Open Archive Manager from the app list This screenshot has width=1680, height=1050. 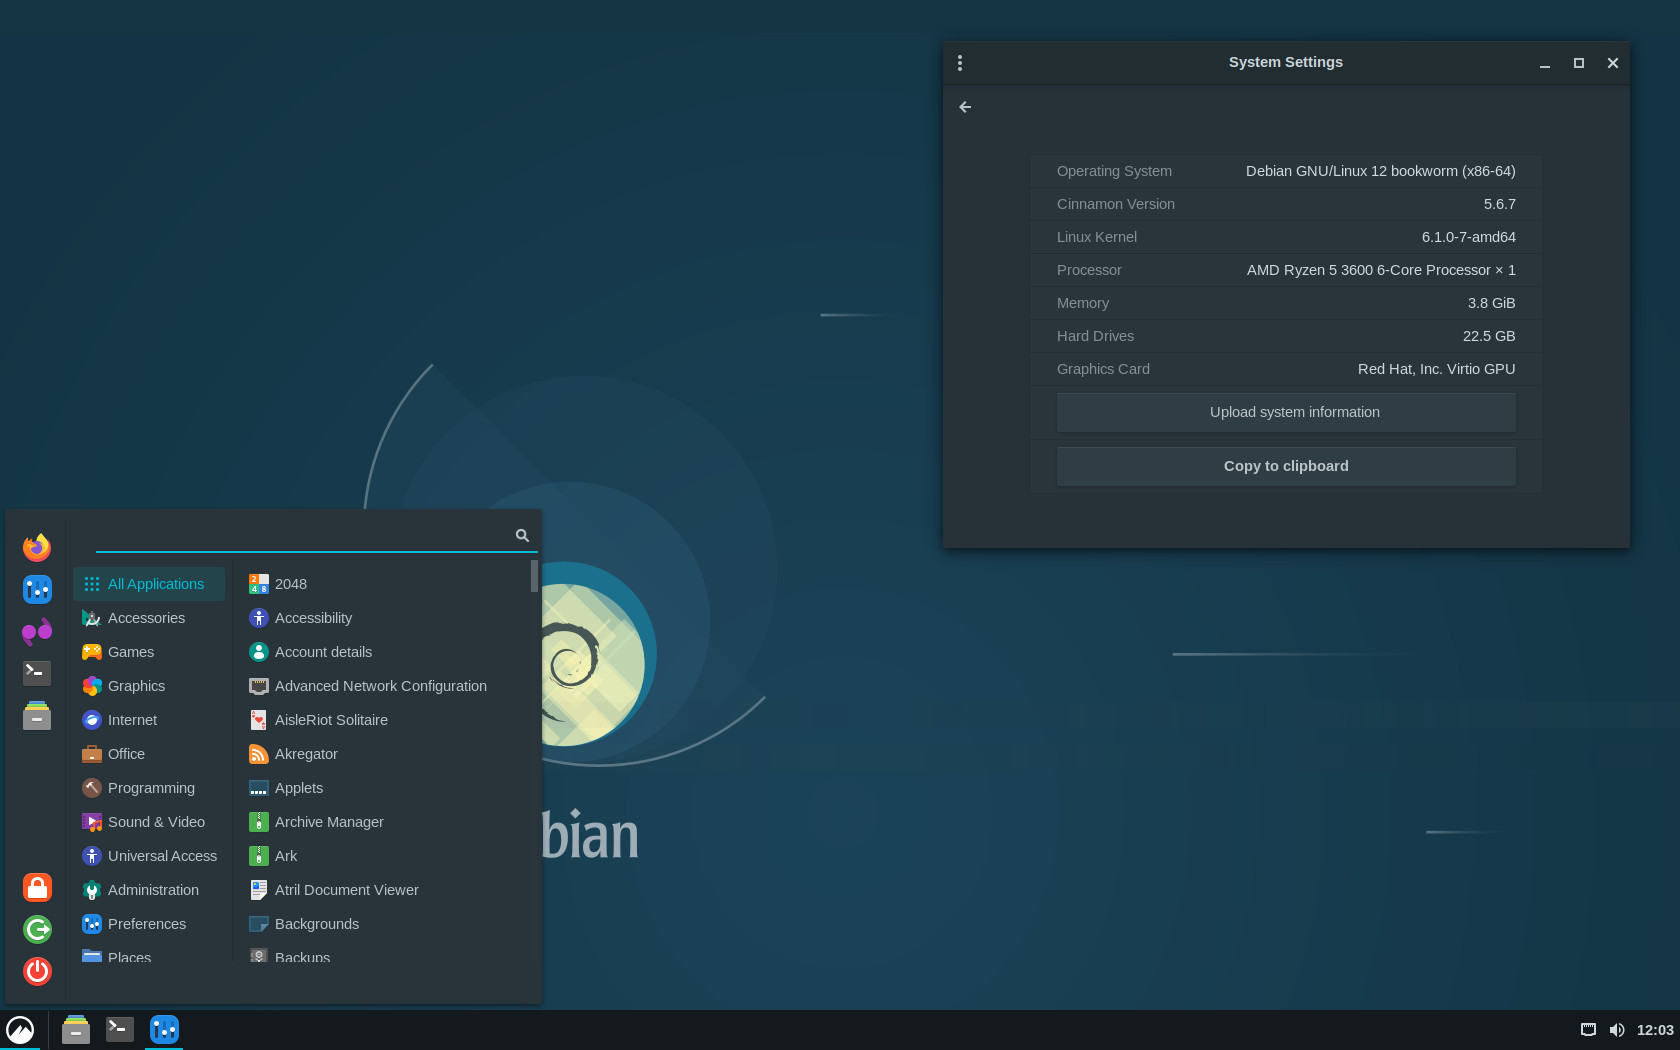(329, 821)
